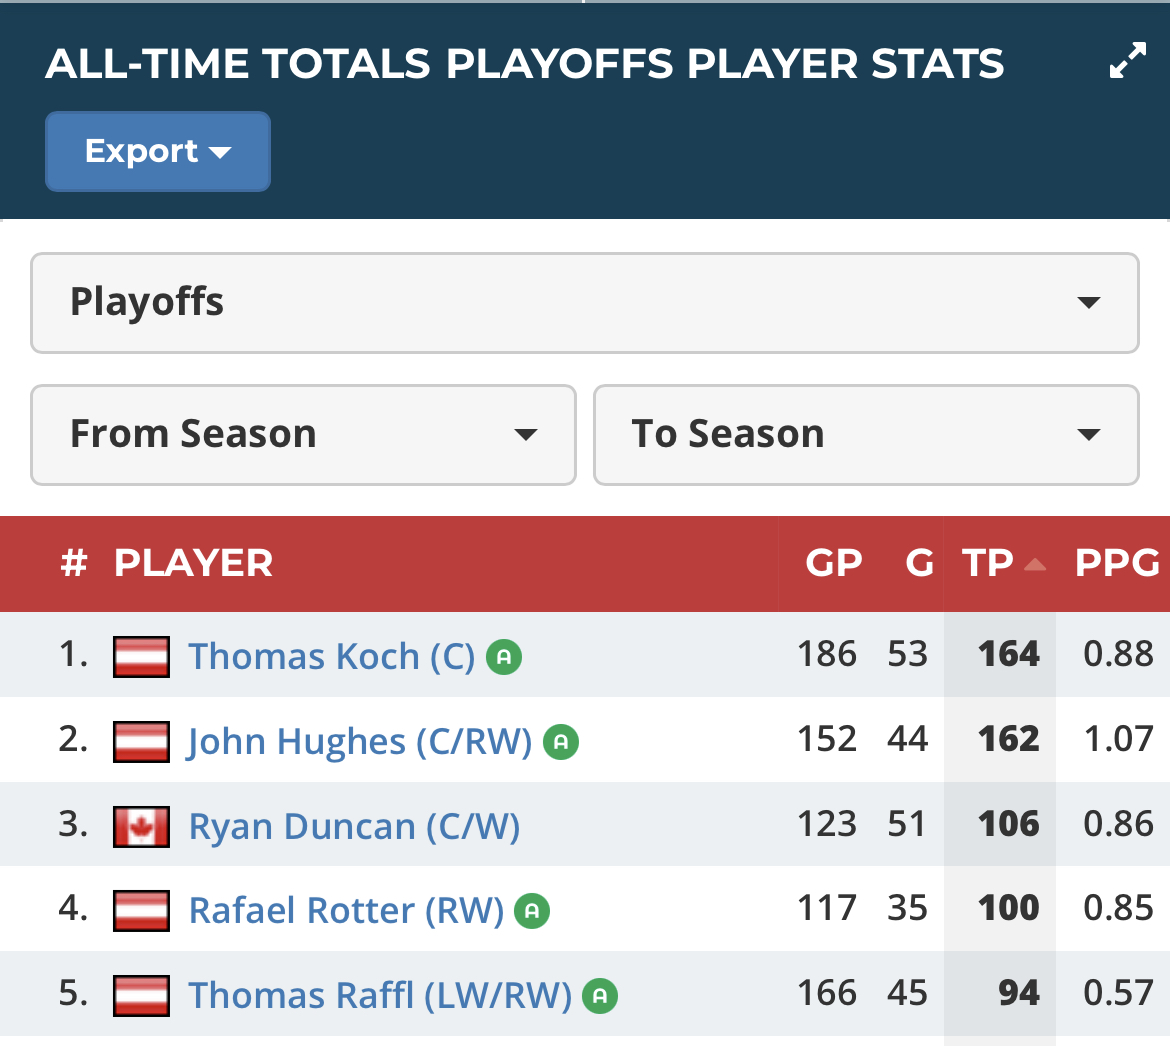Sort table by GP column header
This screenshot has width=1170, height=1046.
pos(833,563)
